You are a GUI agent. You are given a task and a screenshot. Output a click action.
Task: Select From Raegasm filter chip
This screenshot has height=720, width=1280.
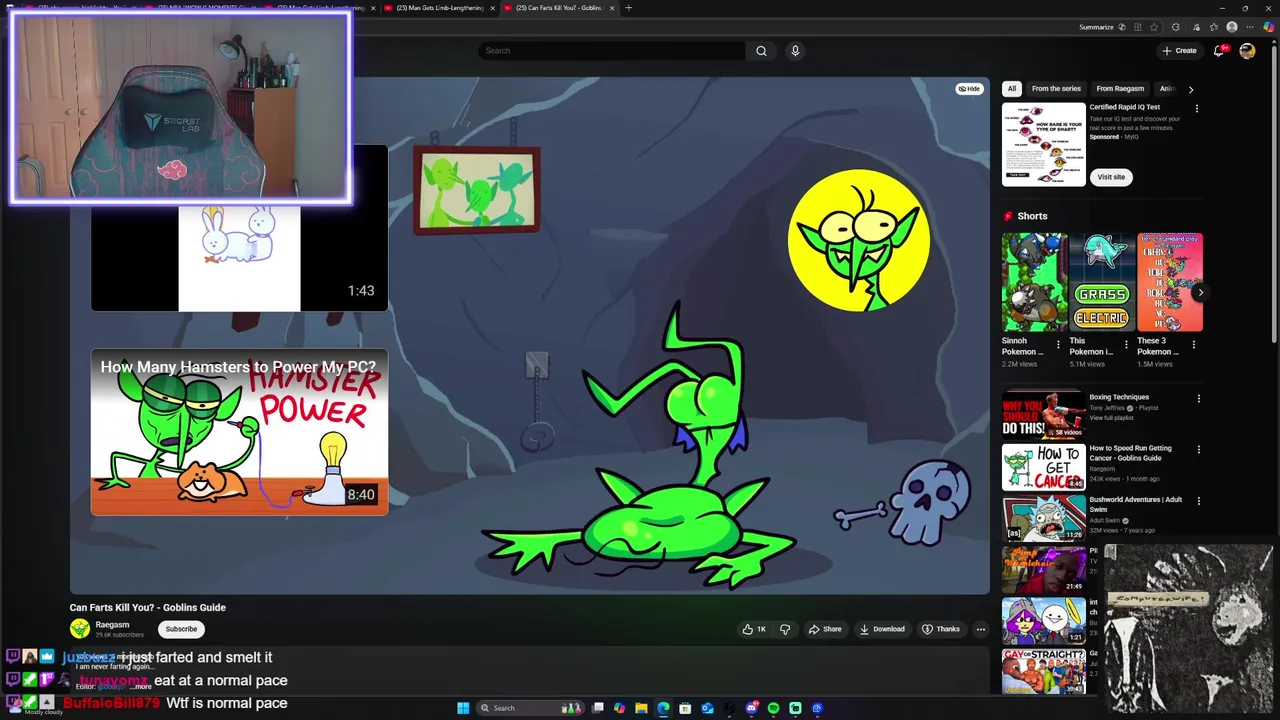pyautogui.click(x=1120, y=89)
